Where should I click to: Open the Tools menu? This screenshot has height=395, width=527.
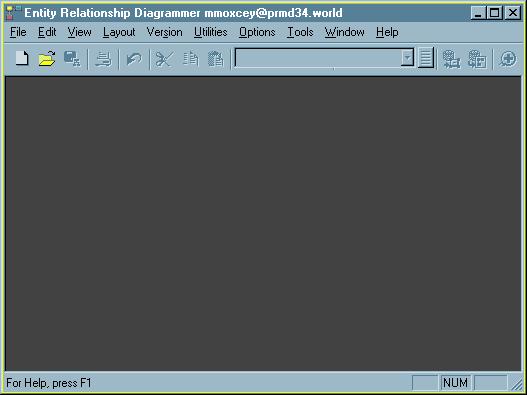300,32
